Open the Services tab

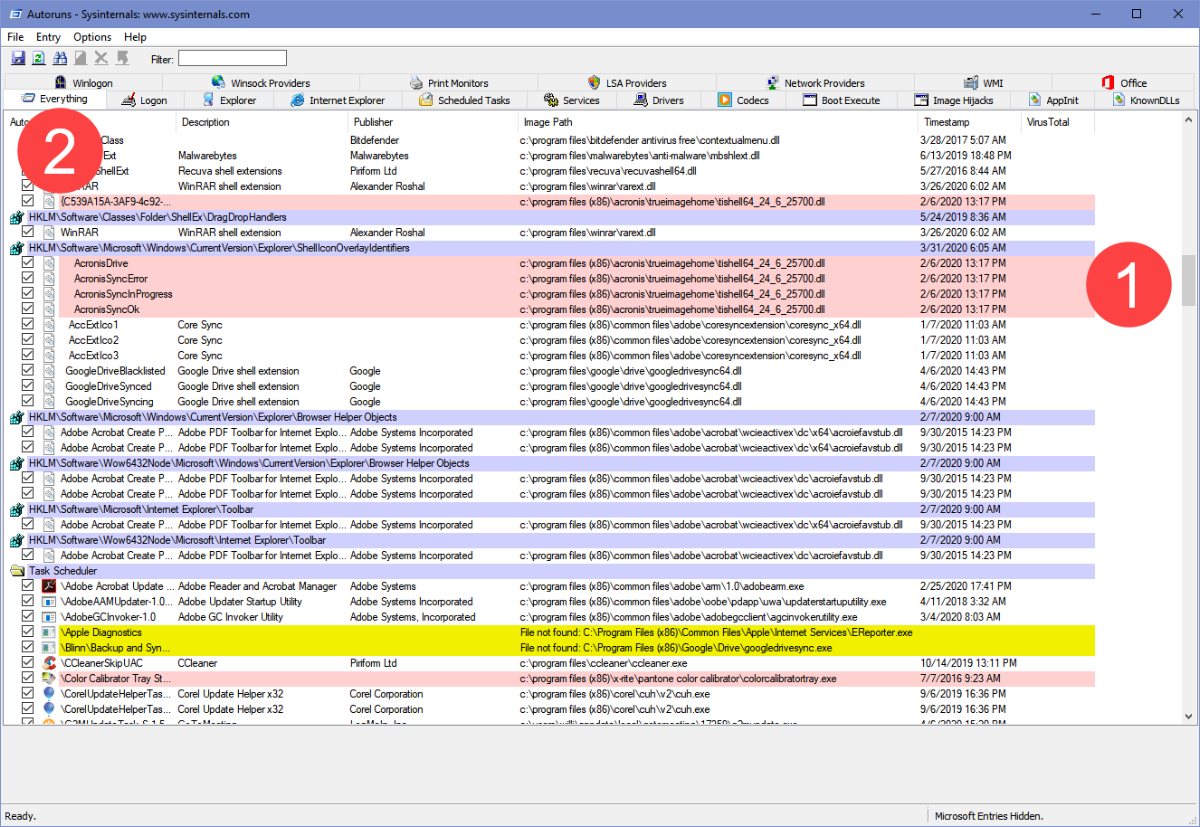(x=571, y=100)
